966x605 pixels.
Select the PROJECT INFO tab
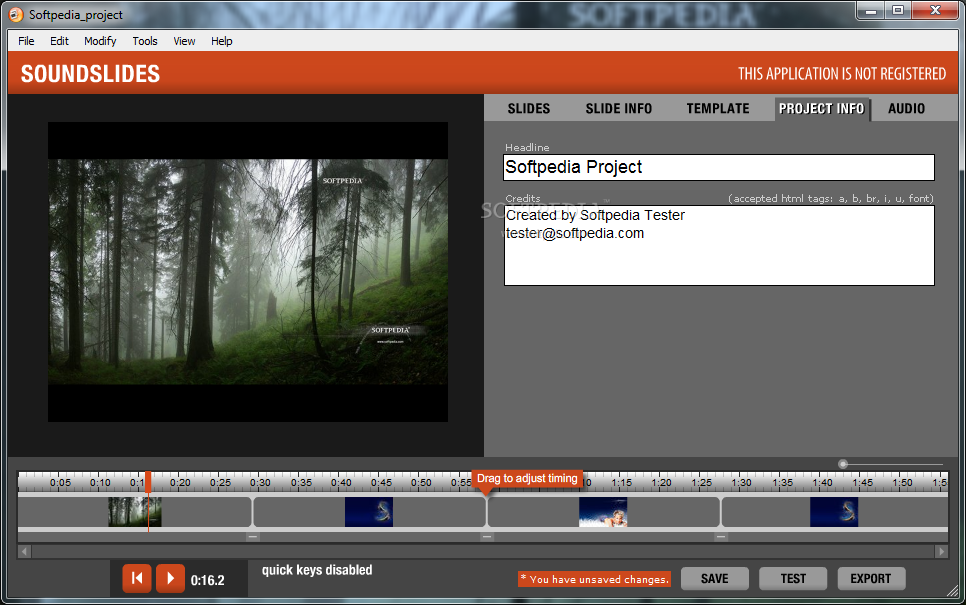[x=821, y=108]
